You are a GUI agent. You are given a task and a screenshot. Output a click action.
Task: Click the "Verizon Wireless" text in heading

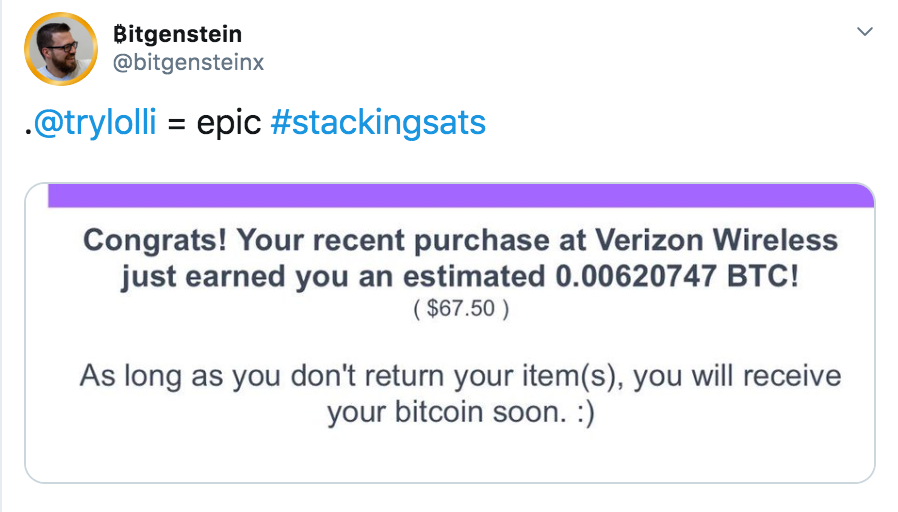coord(716,241)
